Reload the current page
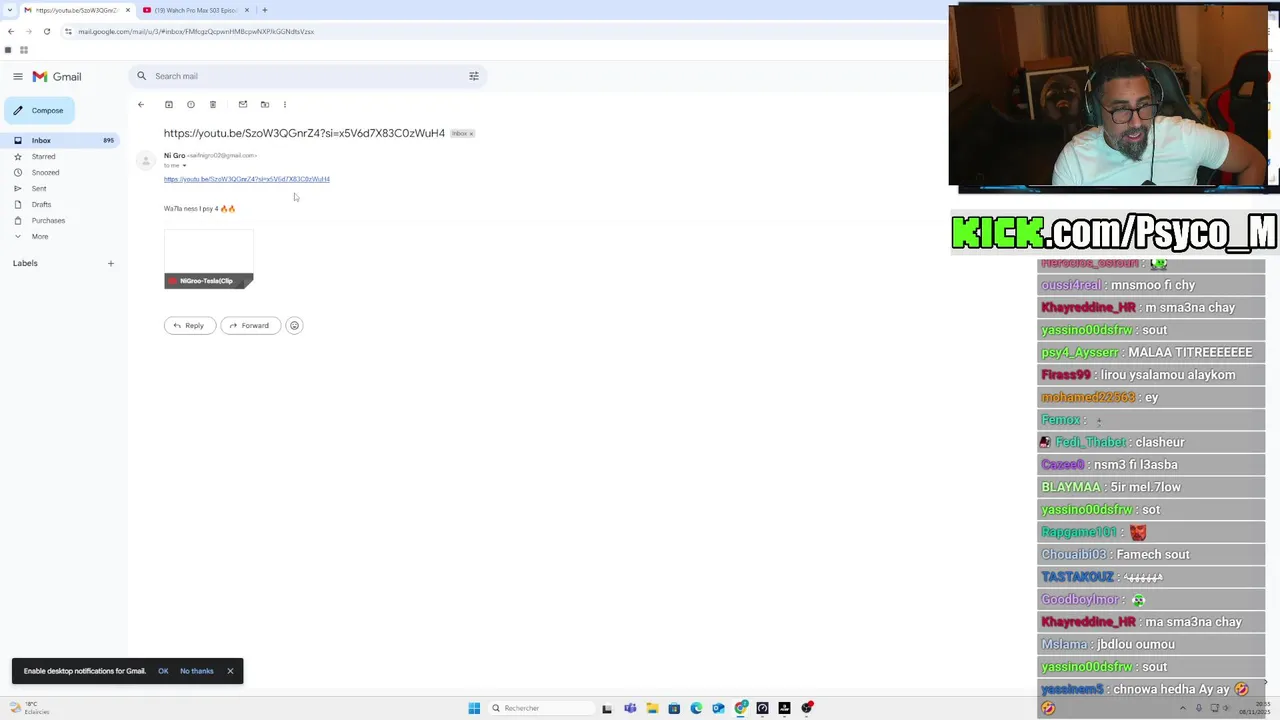The height and width of the screenshot is (720, 1280). click(x=47, y=31)
